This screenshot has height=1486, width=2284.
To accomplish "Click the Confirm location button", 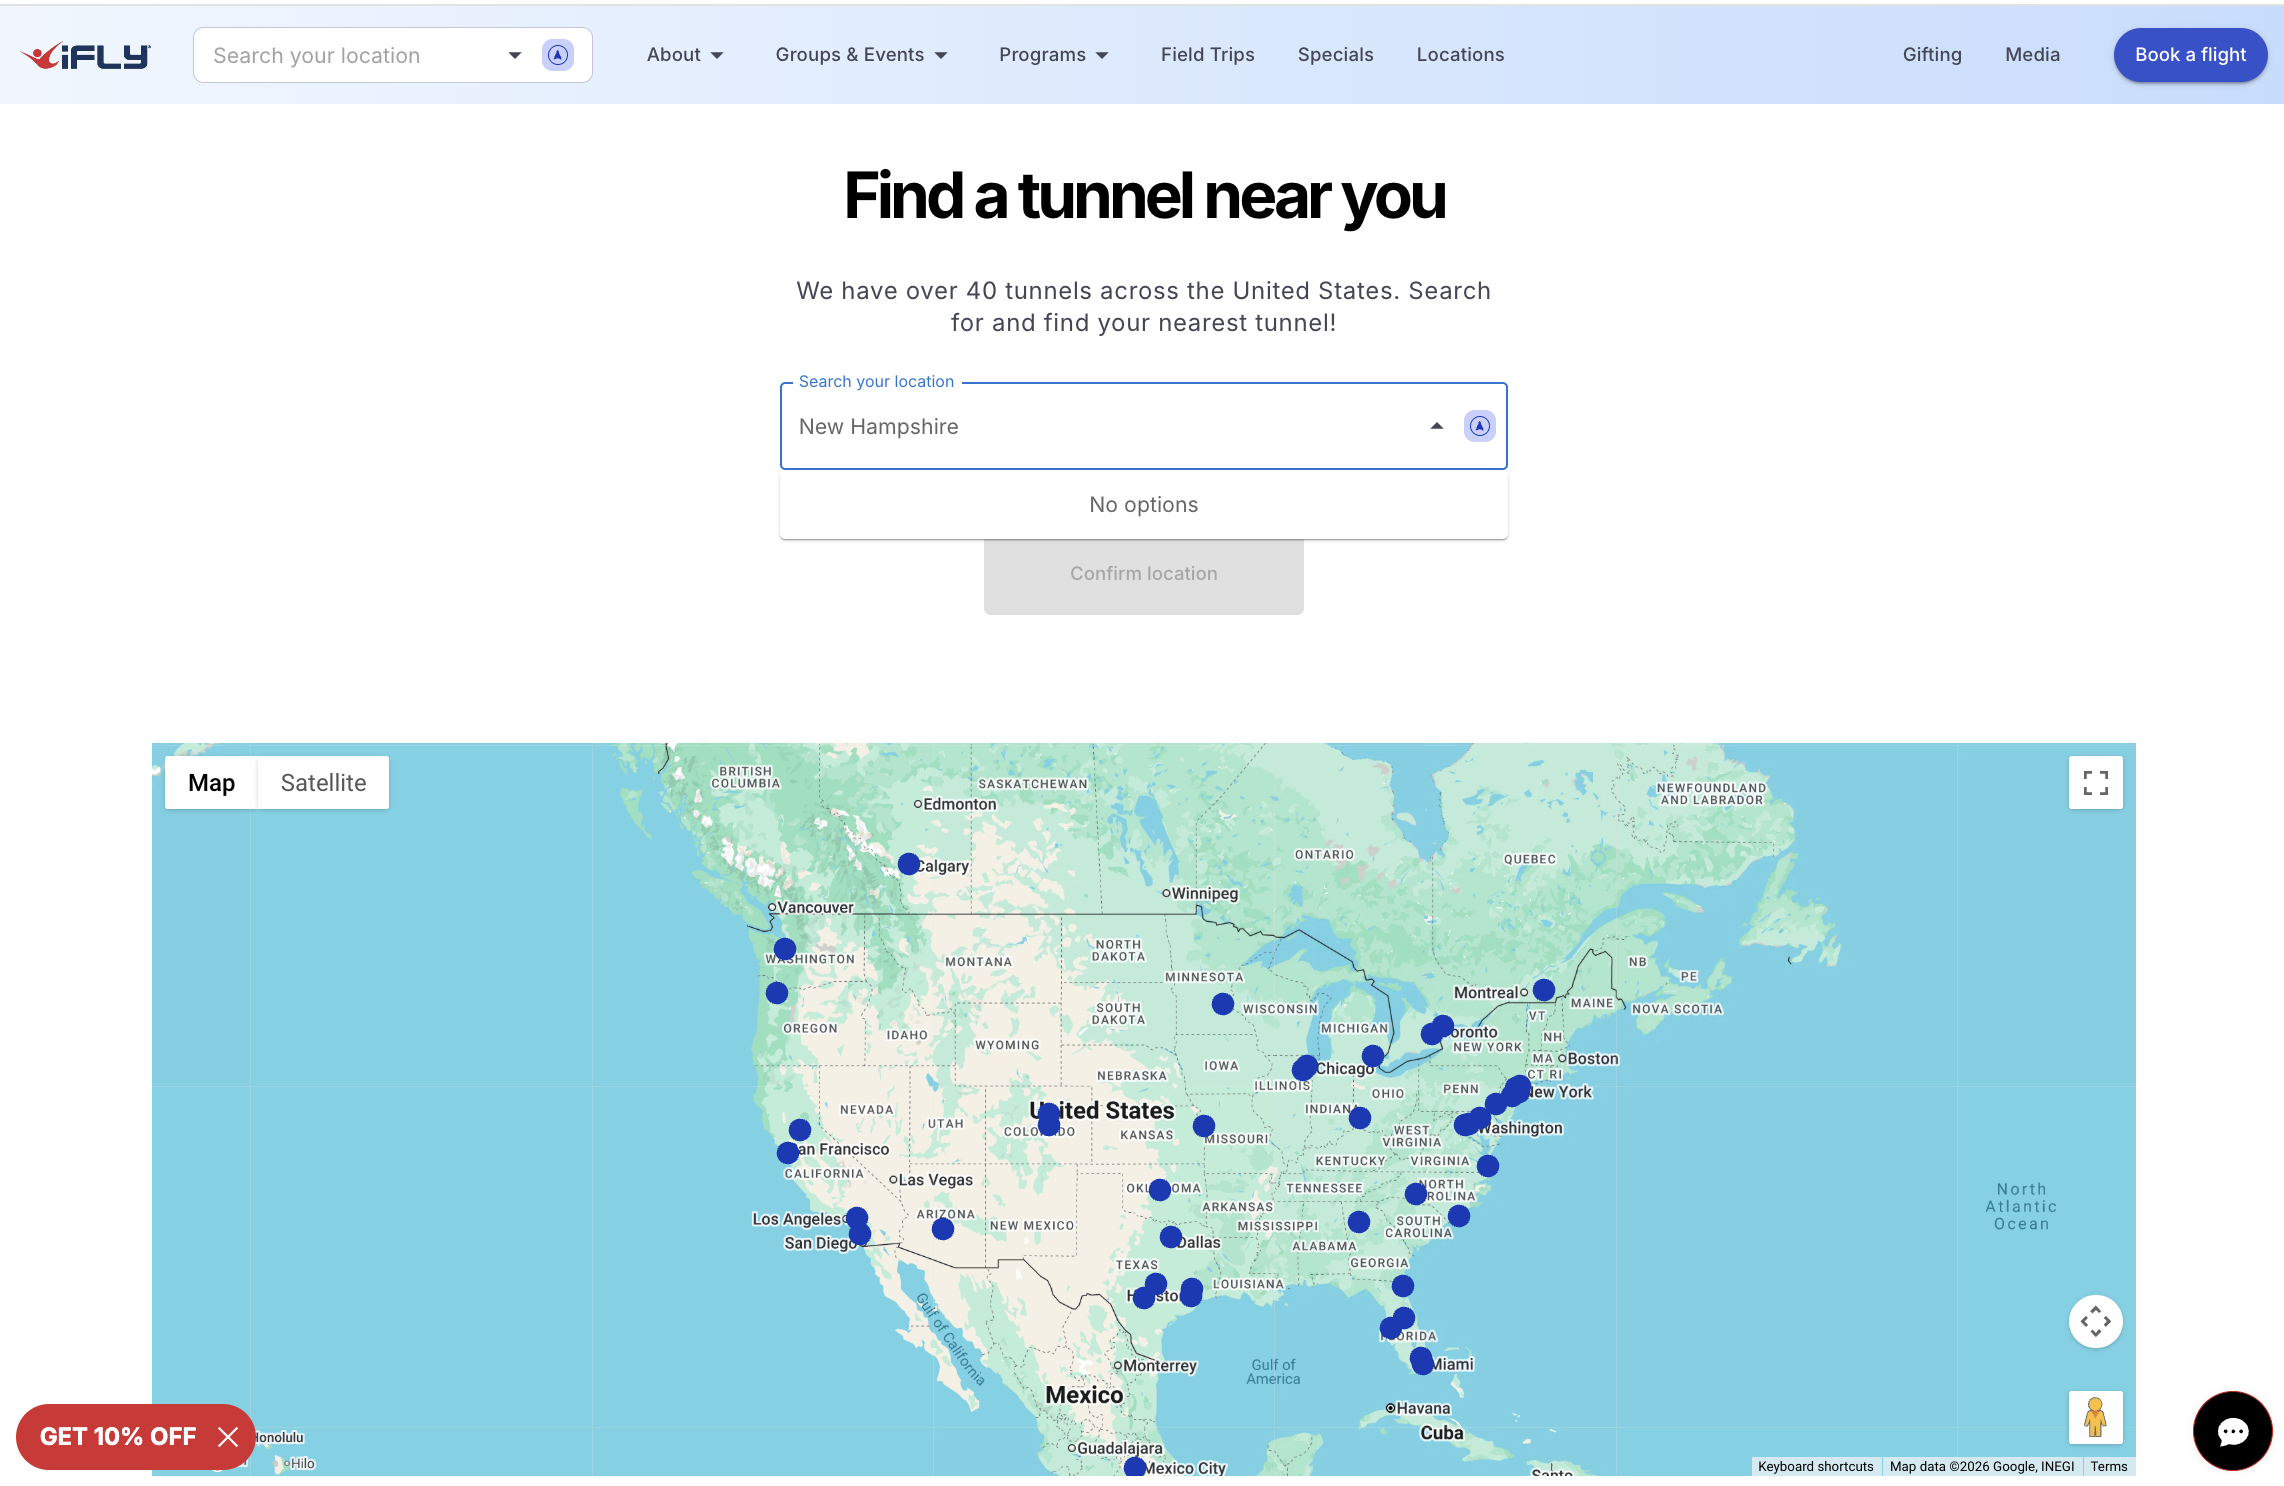I will click(1143, 574).
